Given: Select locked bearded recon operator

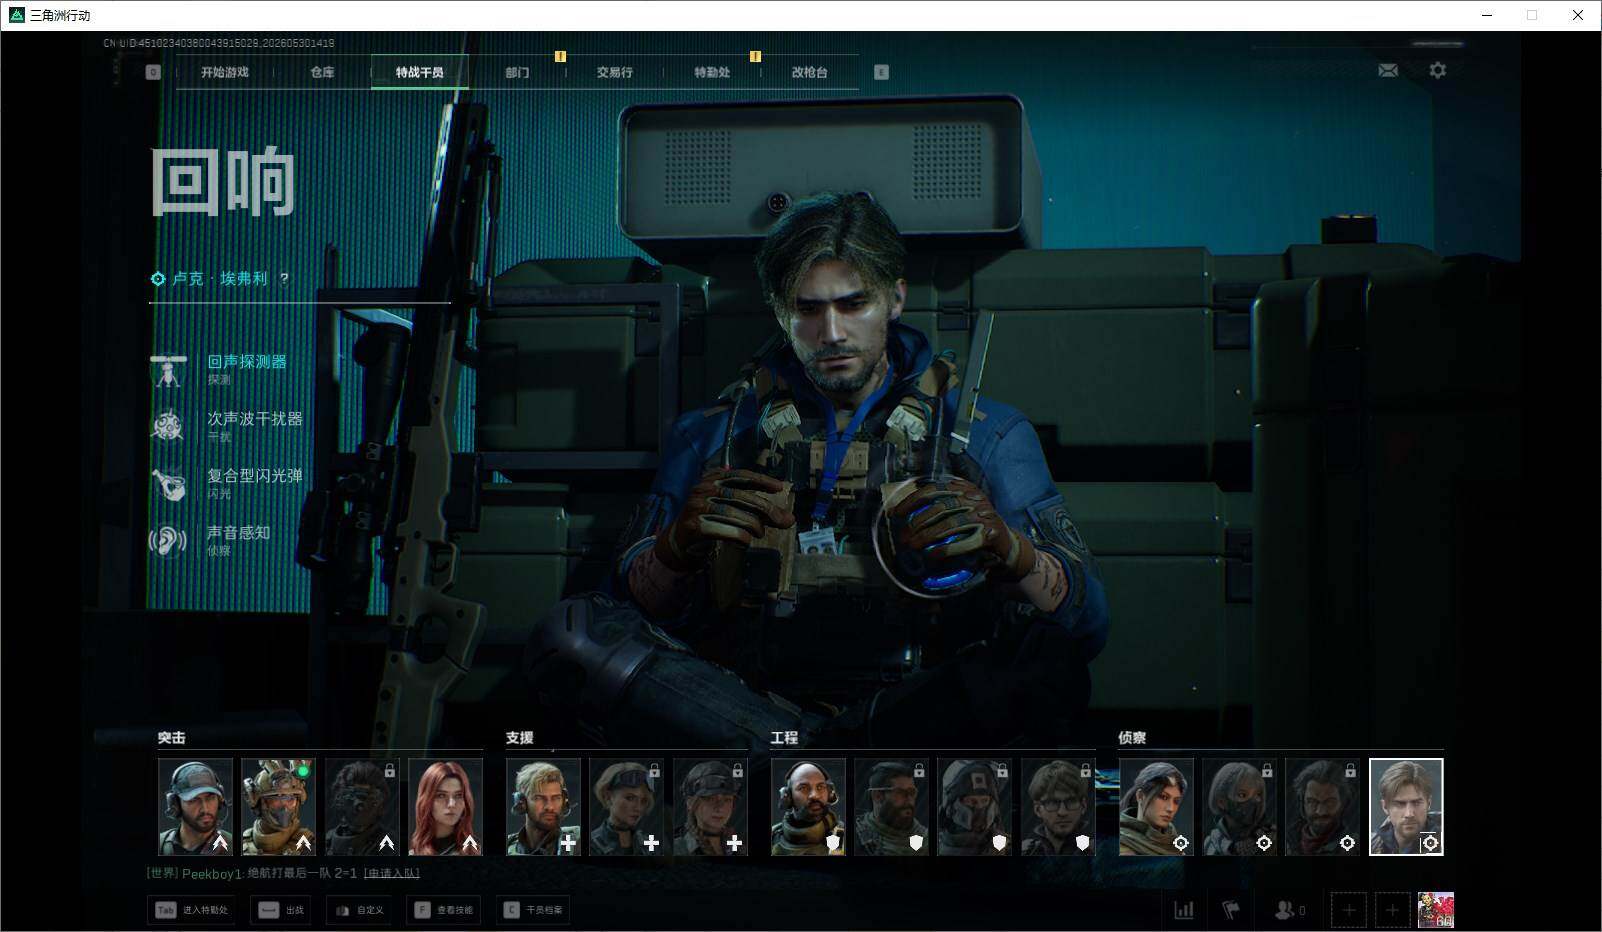Looking at the screenshot, I should coord(1322,807).
